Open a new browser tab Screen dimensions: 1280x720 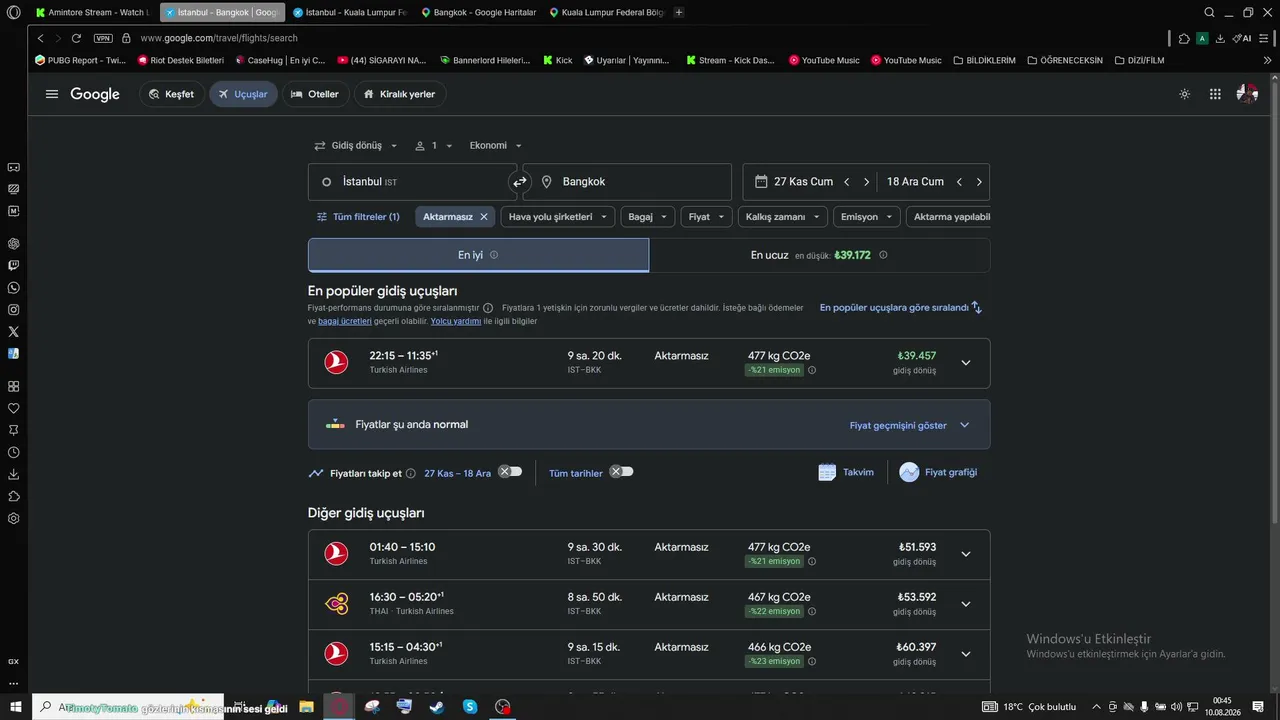[x=679, y=12]
